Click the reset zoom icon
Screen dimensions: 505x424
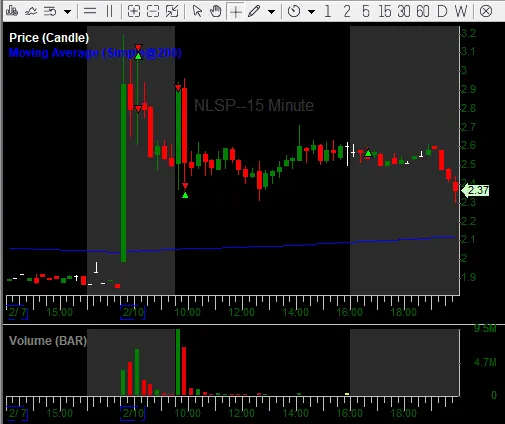(x=172, y=11)
